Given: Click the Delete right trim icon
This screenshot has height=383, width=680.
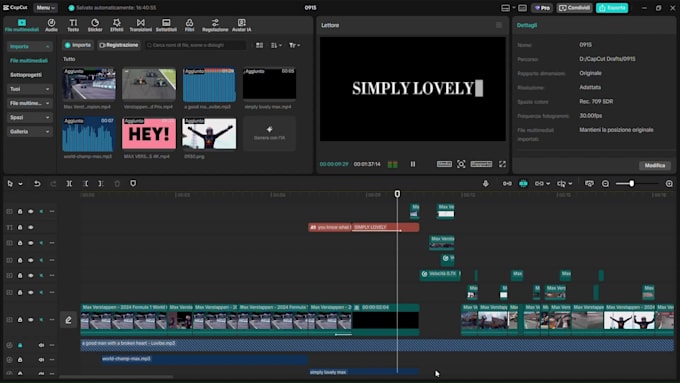Looking at the screenshot, I should [101, 183].
